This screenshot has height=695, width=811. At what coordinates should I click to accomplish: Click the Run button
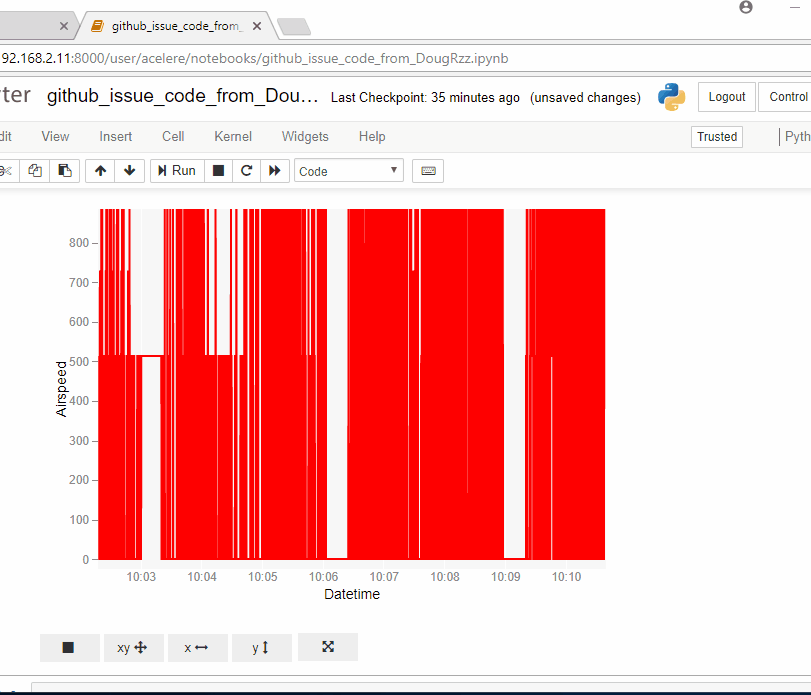[176, 170]
